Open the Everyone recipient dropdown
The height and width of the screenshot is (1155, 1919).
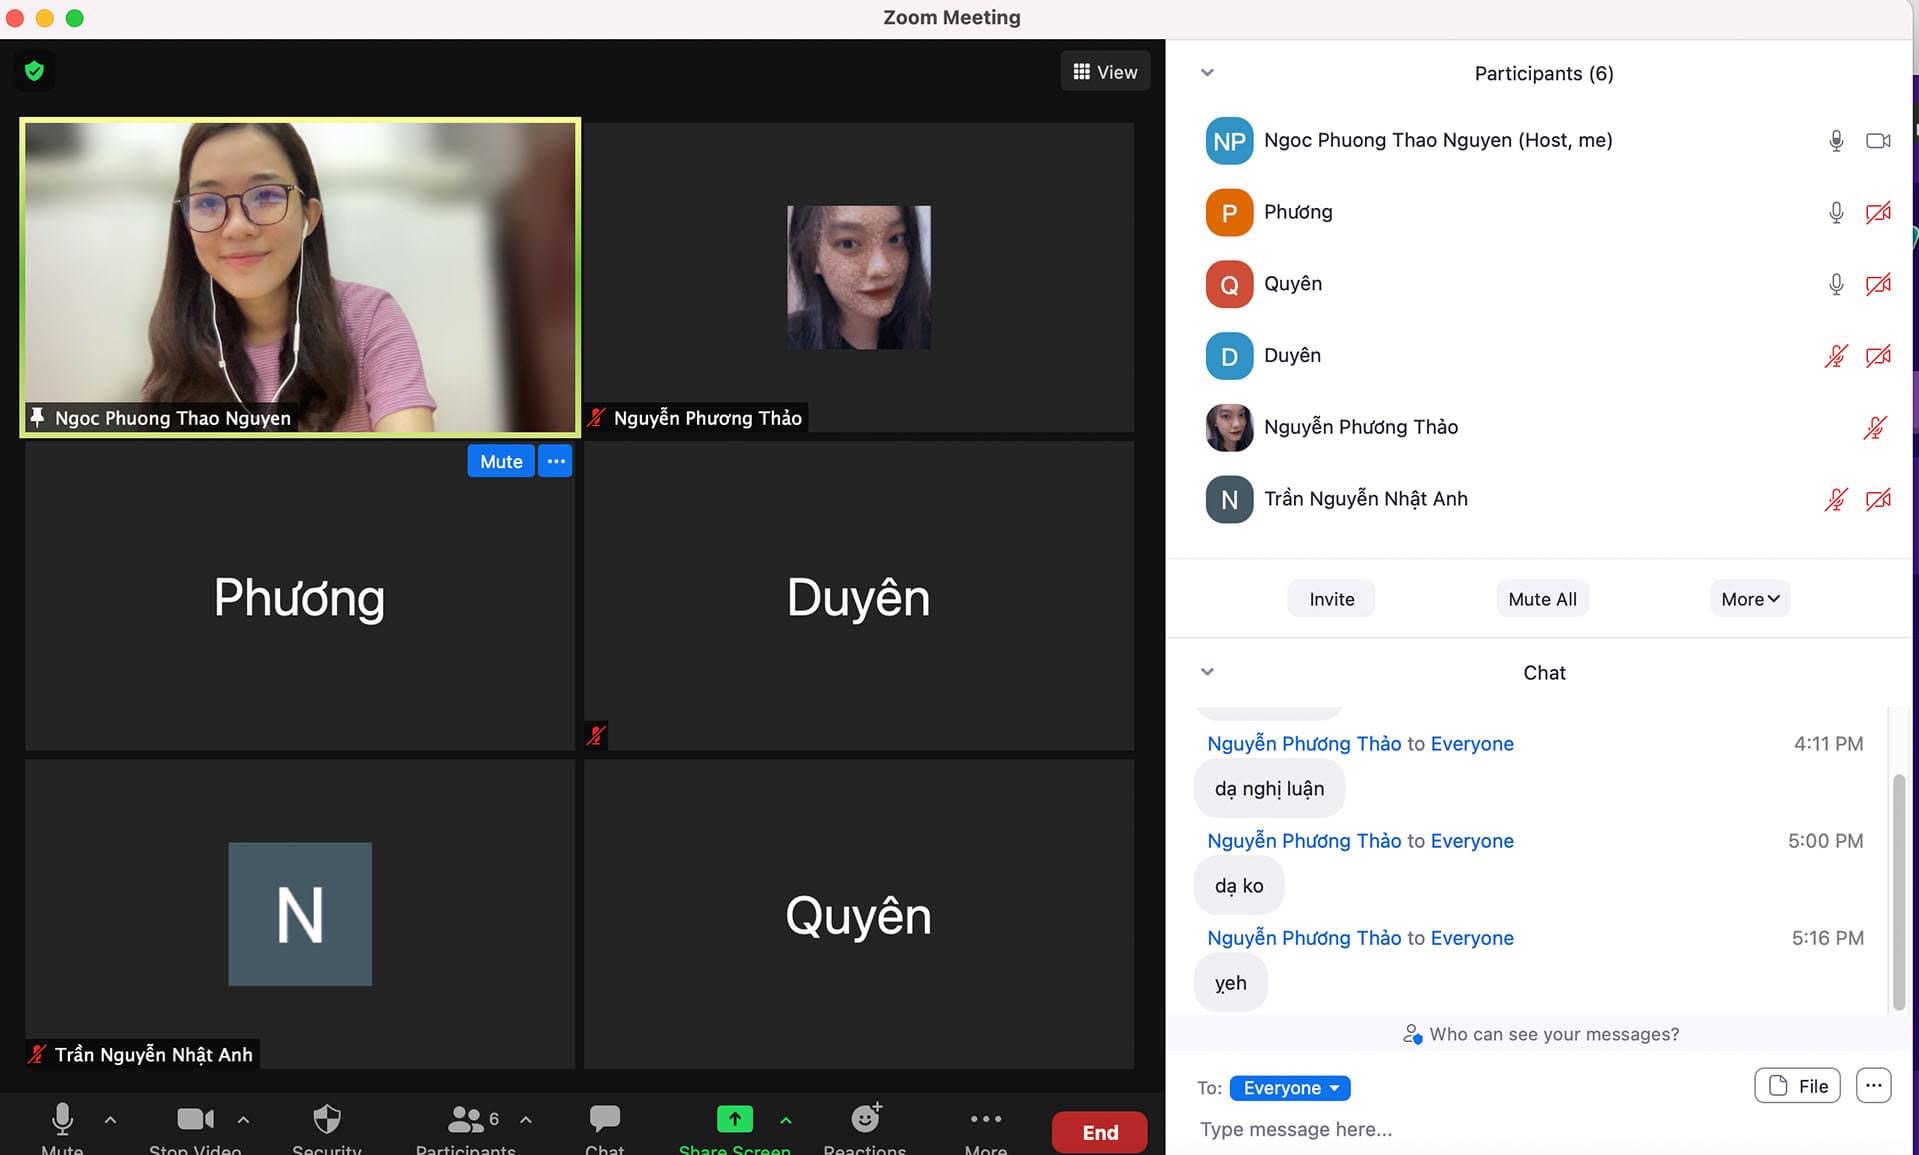click(1289, 1088)
